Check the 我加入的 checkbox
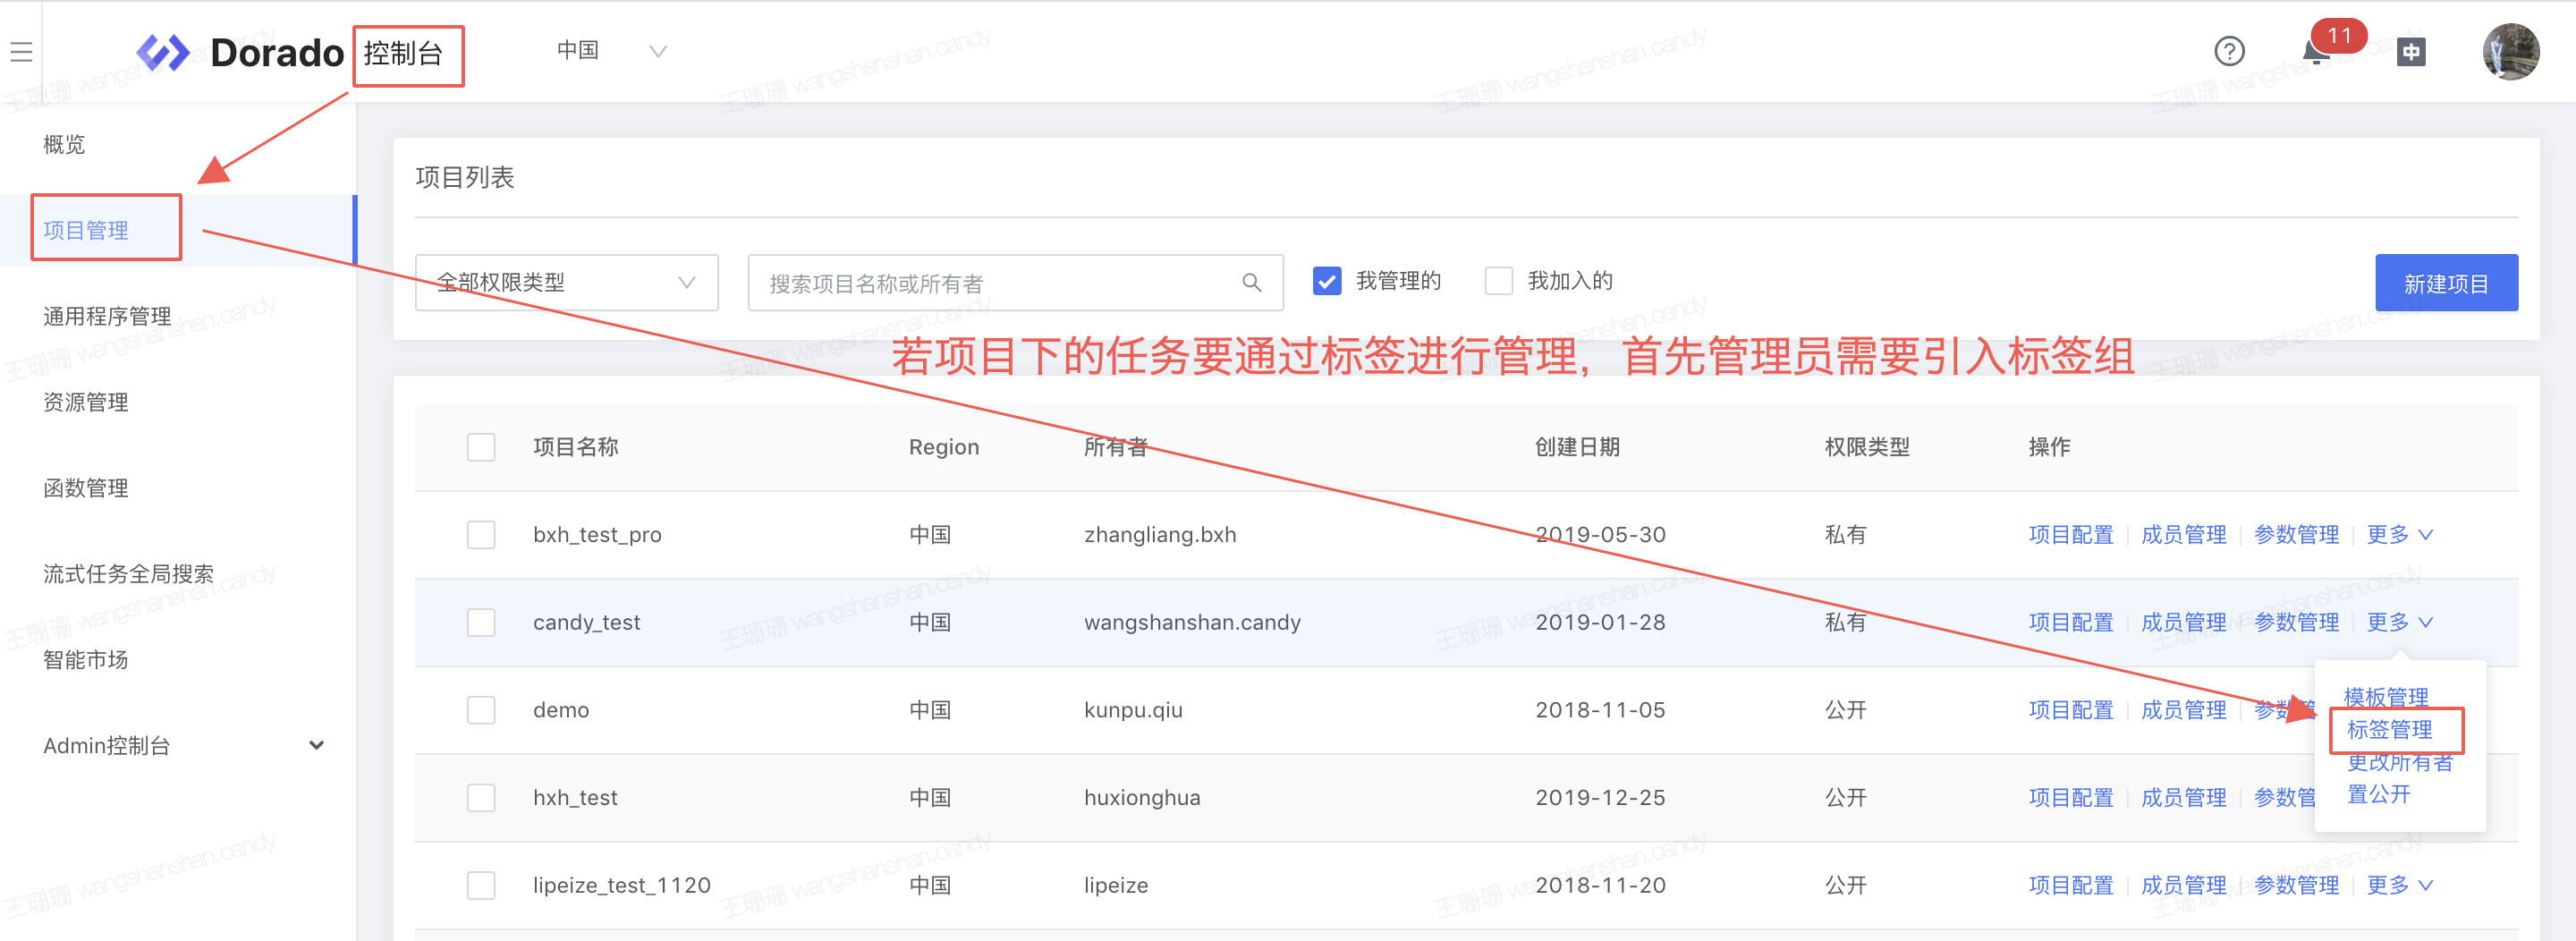The width and height of the screenshot is (2576, 941). (1498, 282)
